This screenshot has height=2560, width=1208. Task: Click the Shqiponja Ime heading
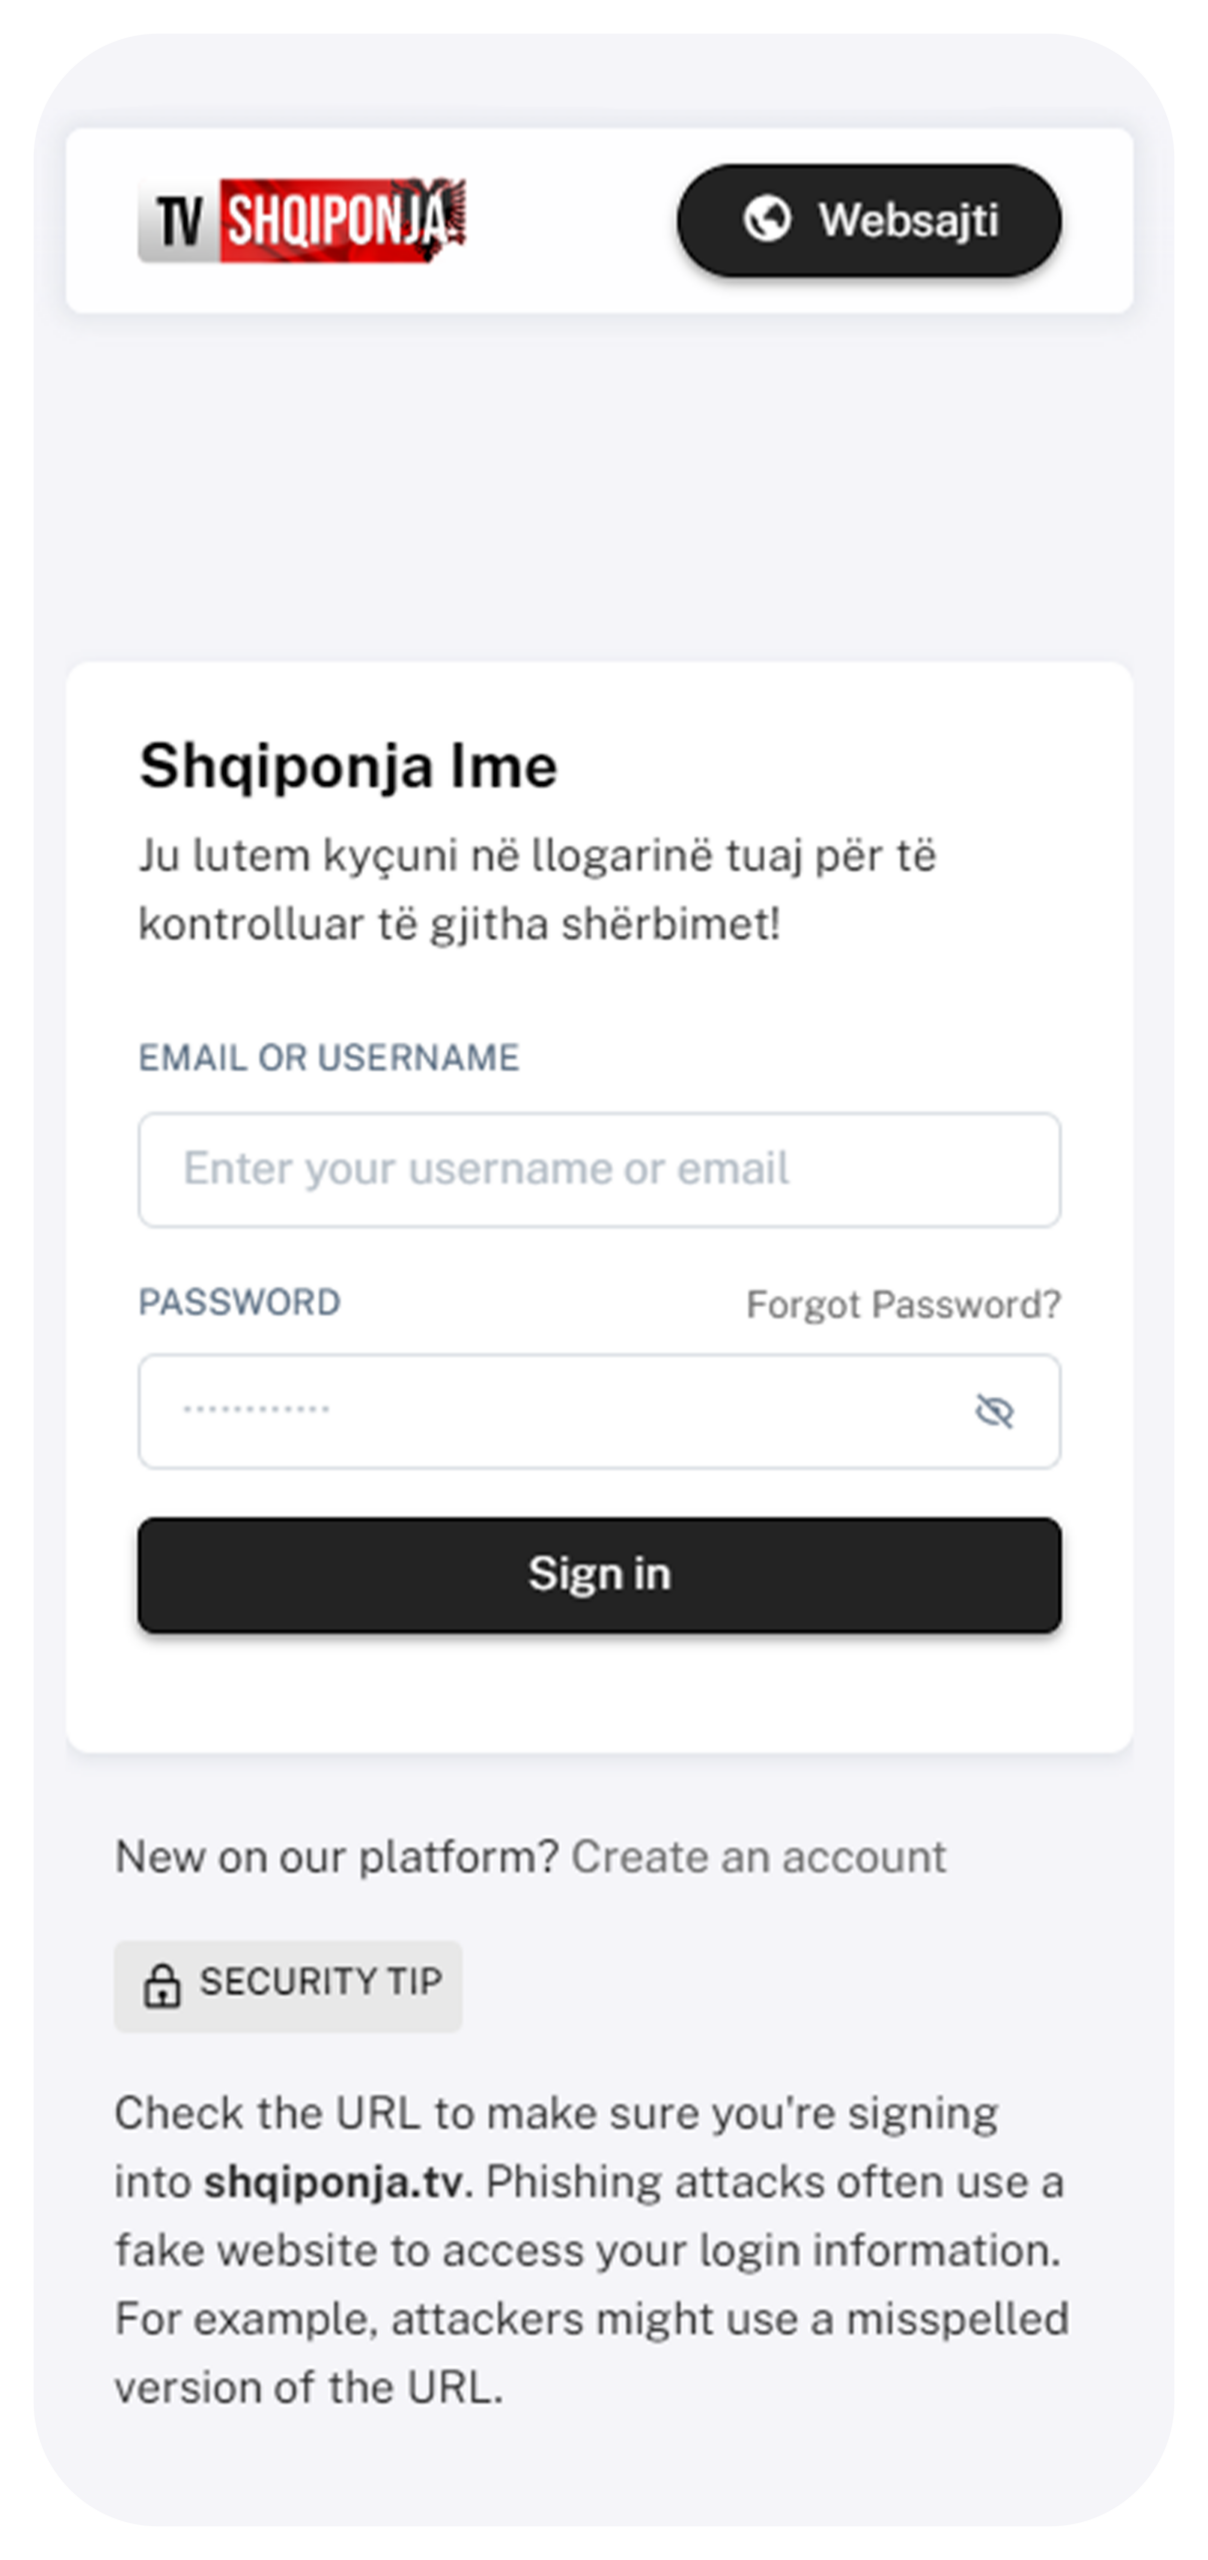[x=348, y=767]
